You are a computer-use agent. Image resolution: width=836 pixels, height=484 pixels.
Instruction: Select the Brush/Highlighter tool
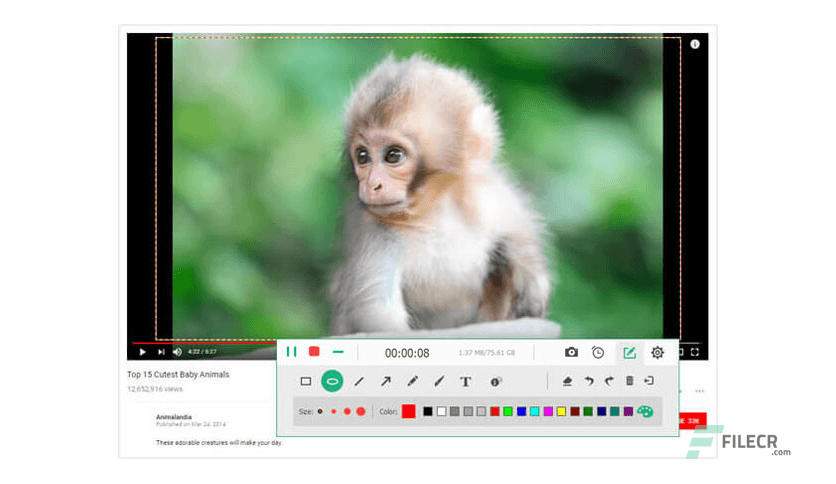point(439,381)
